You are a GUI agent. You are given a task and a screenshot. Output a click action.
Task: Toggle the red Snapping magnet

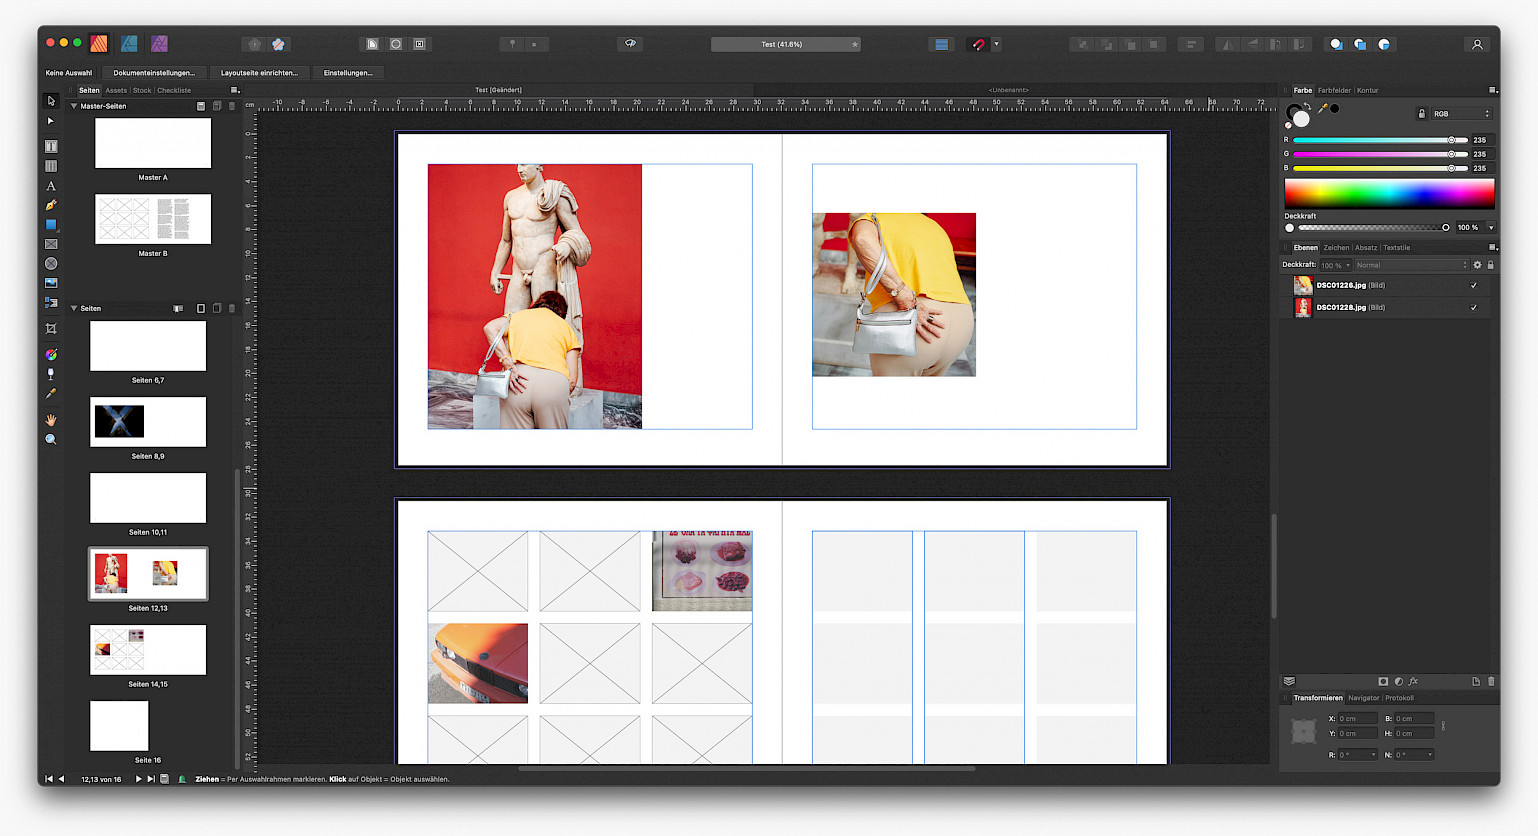click(978, 44)
